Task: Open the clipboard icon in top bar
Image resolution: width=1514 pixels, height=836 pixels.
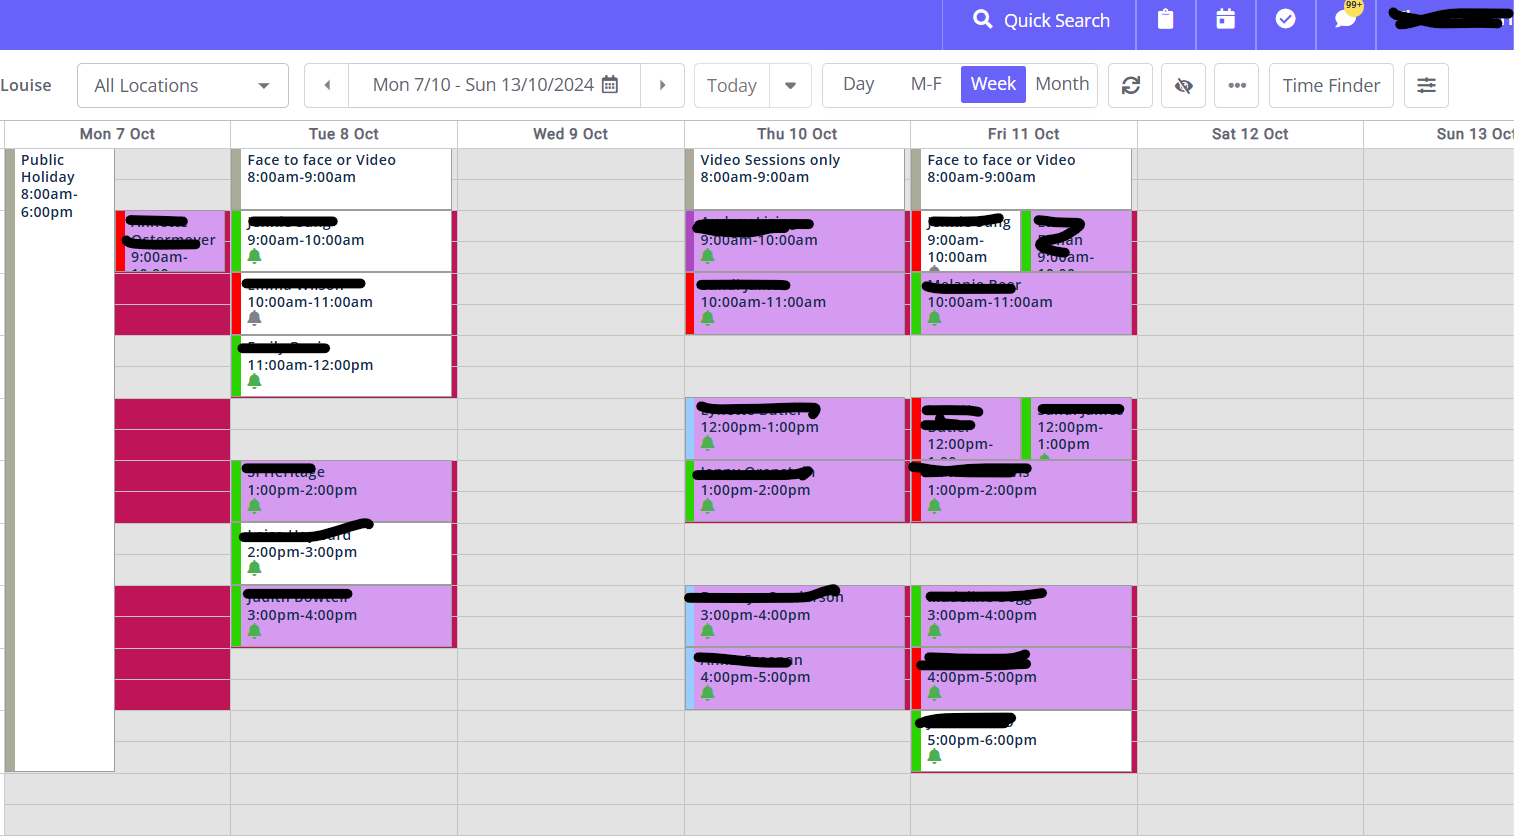Action: coord(1165,20)
